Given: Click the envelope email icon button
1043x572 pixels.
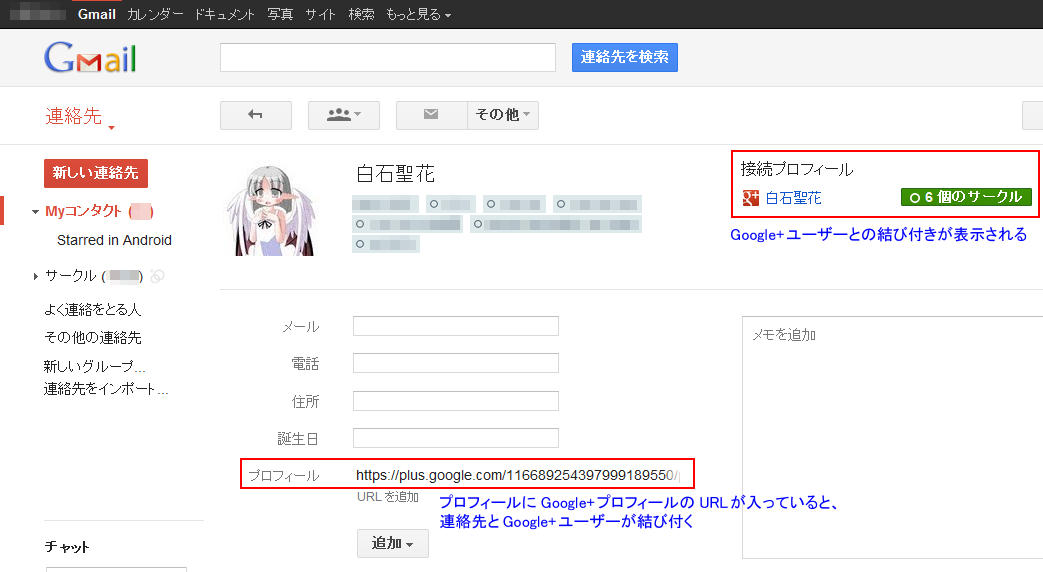Looking at the screenshot, I should [431, 115].
